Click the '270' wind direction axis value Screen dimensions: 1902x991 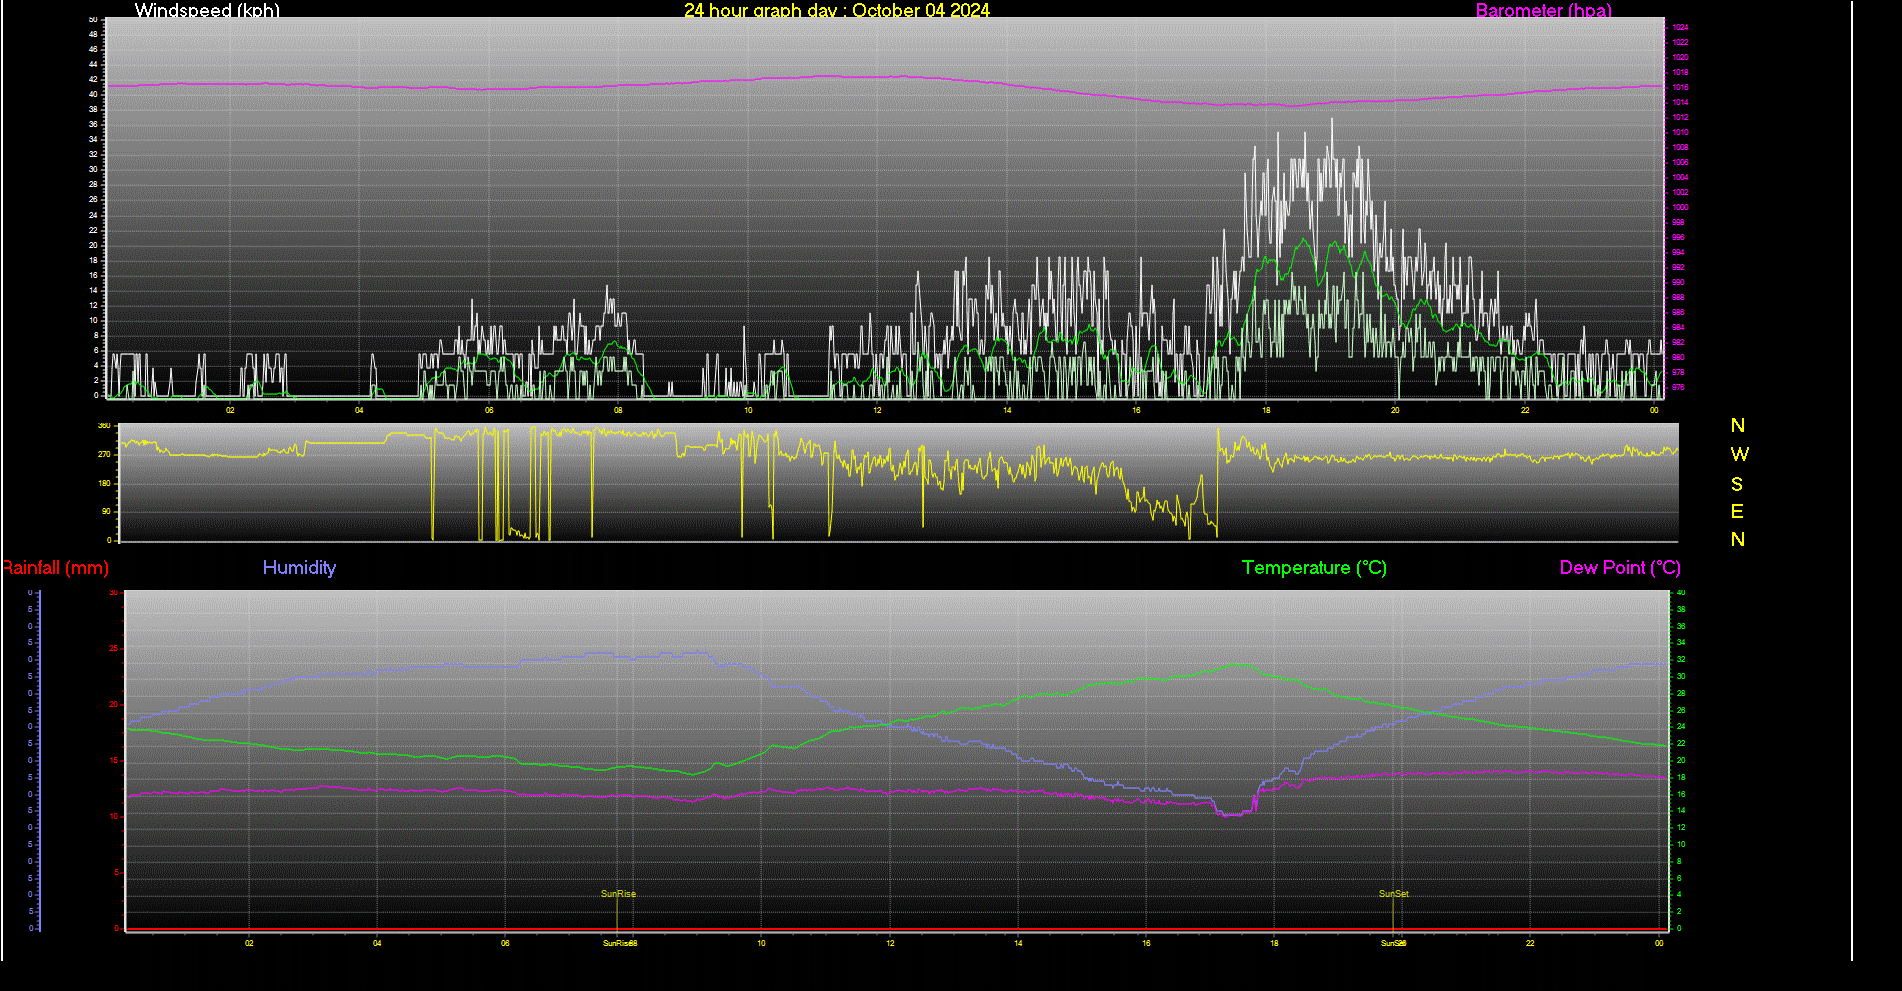click(x=104, y=454)
